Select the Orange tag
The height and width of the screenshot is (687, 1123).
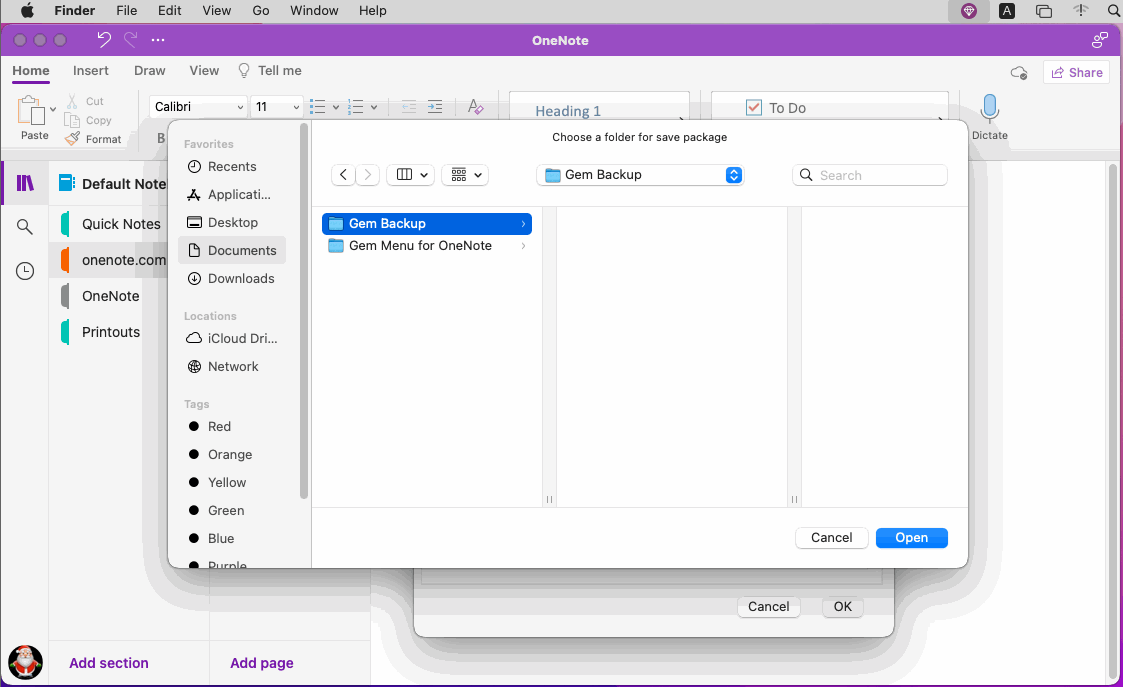pos(232,454)
